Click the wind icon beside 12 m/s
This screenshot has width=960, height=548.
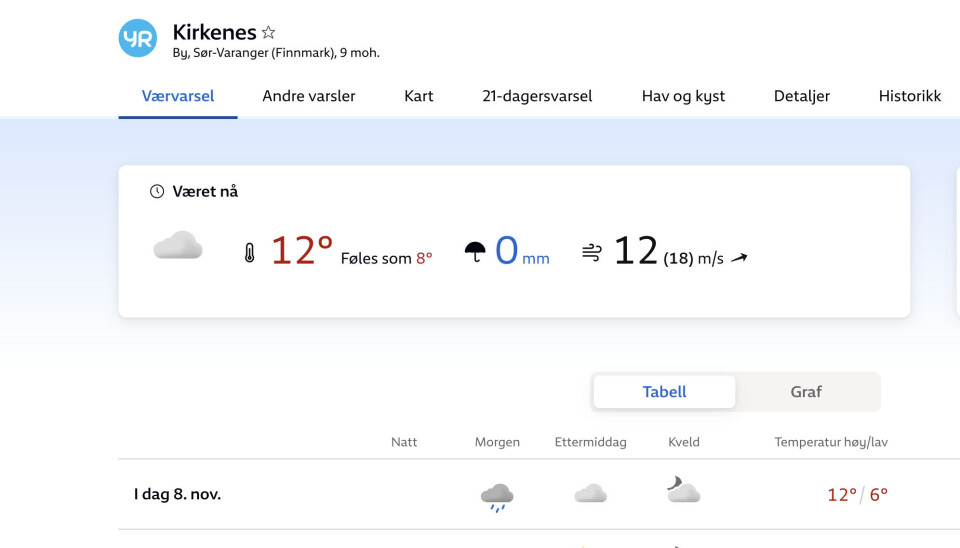[591, 253]
